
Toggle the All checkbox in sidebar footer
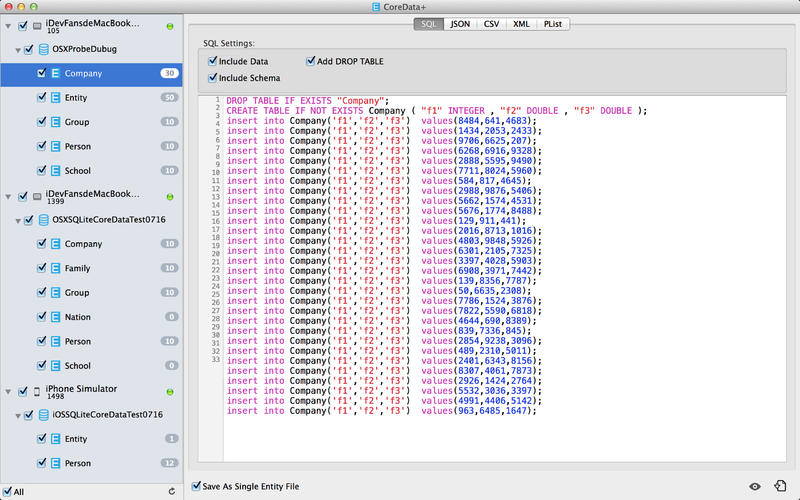[7, 491]
